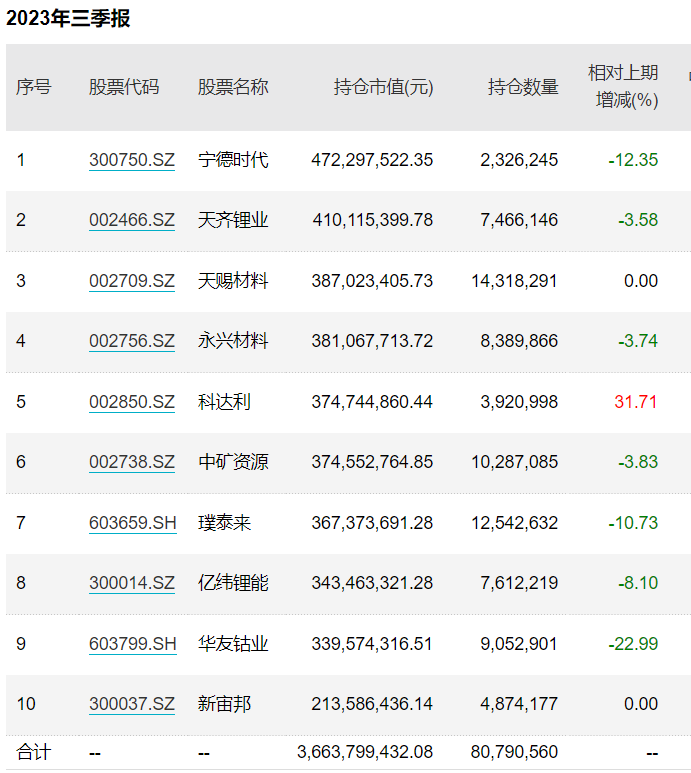691x773 pixels.
Task: Click the 序号 column header
Action: [x=34, y=87]
